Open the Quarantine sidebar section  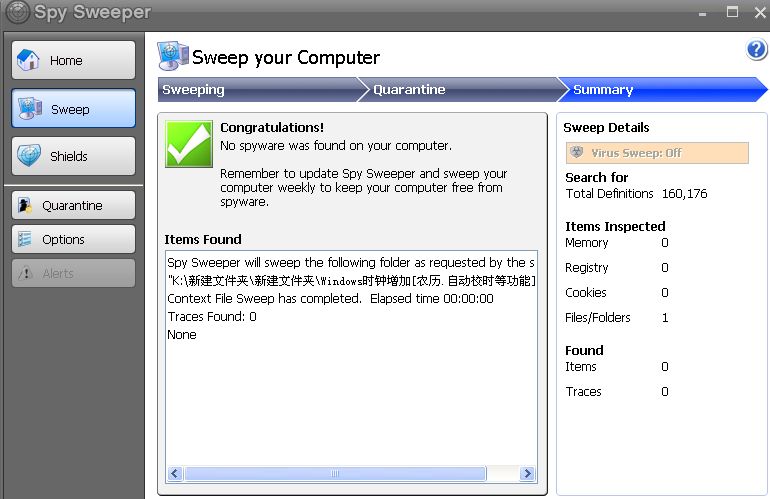73,205
